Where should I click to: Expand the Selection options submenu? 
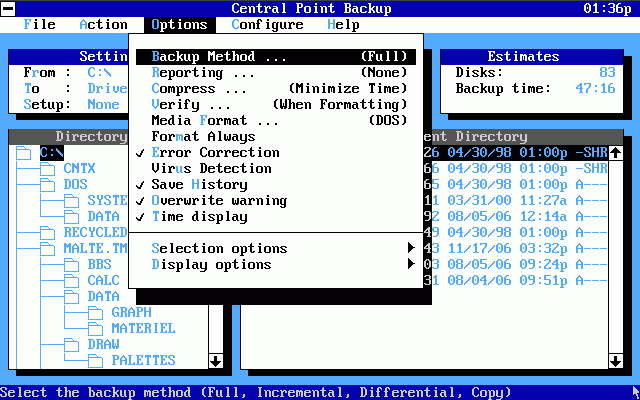click(x=276, y=249)
